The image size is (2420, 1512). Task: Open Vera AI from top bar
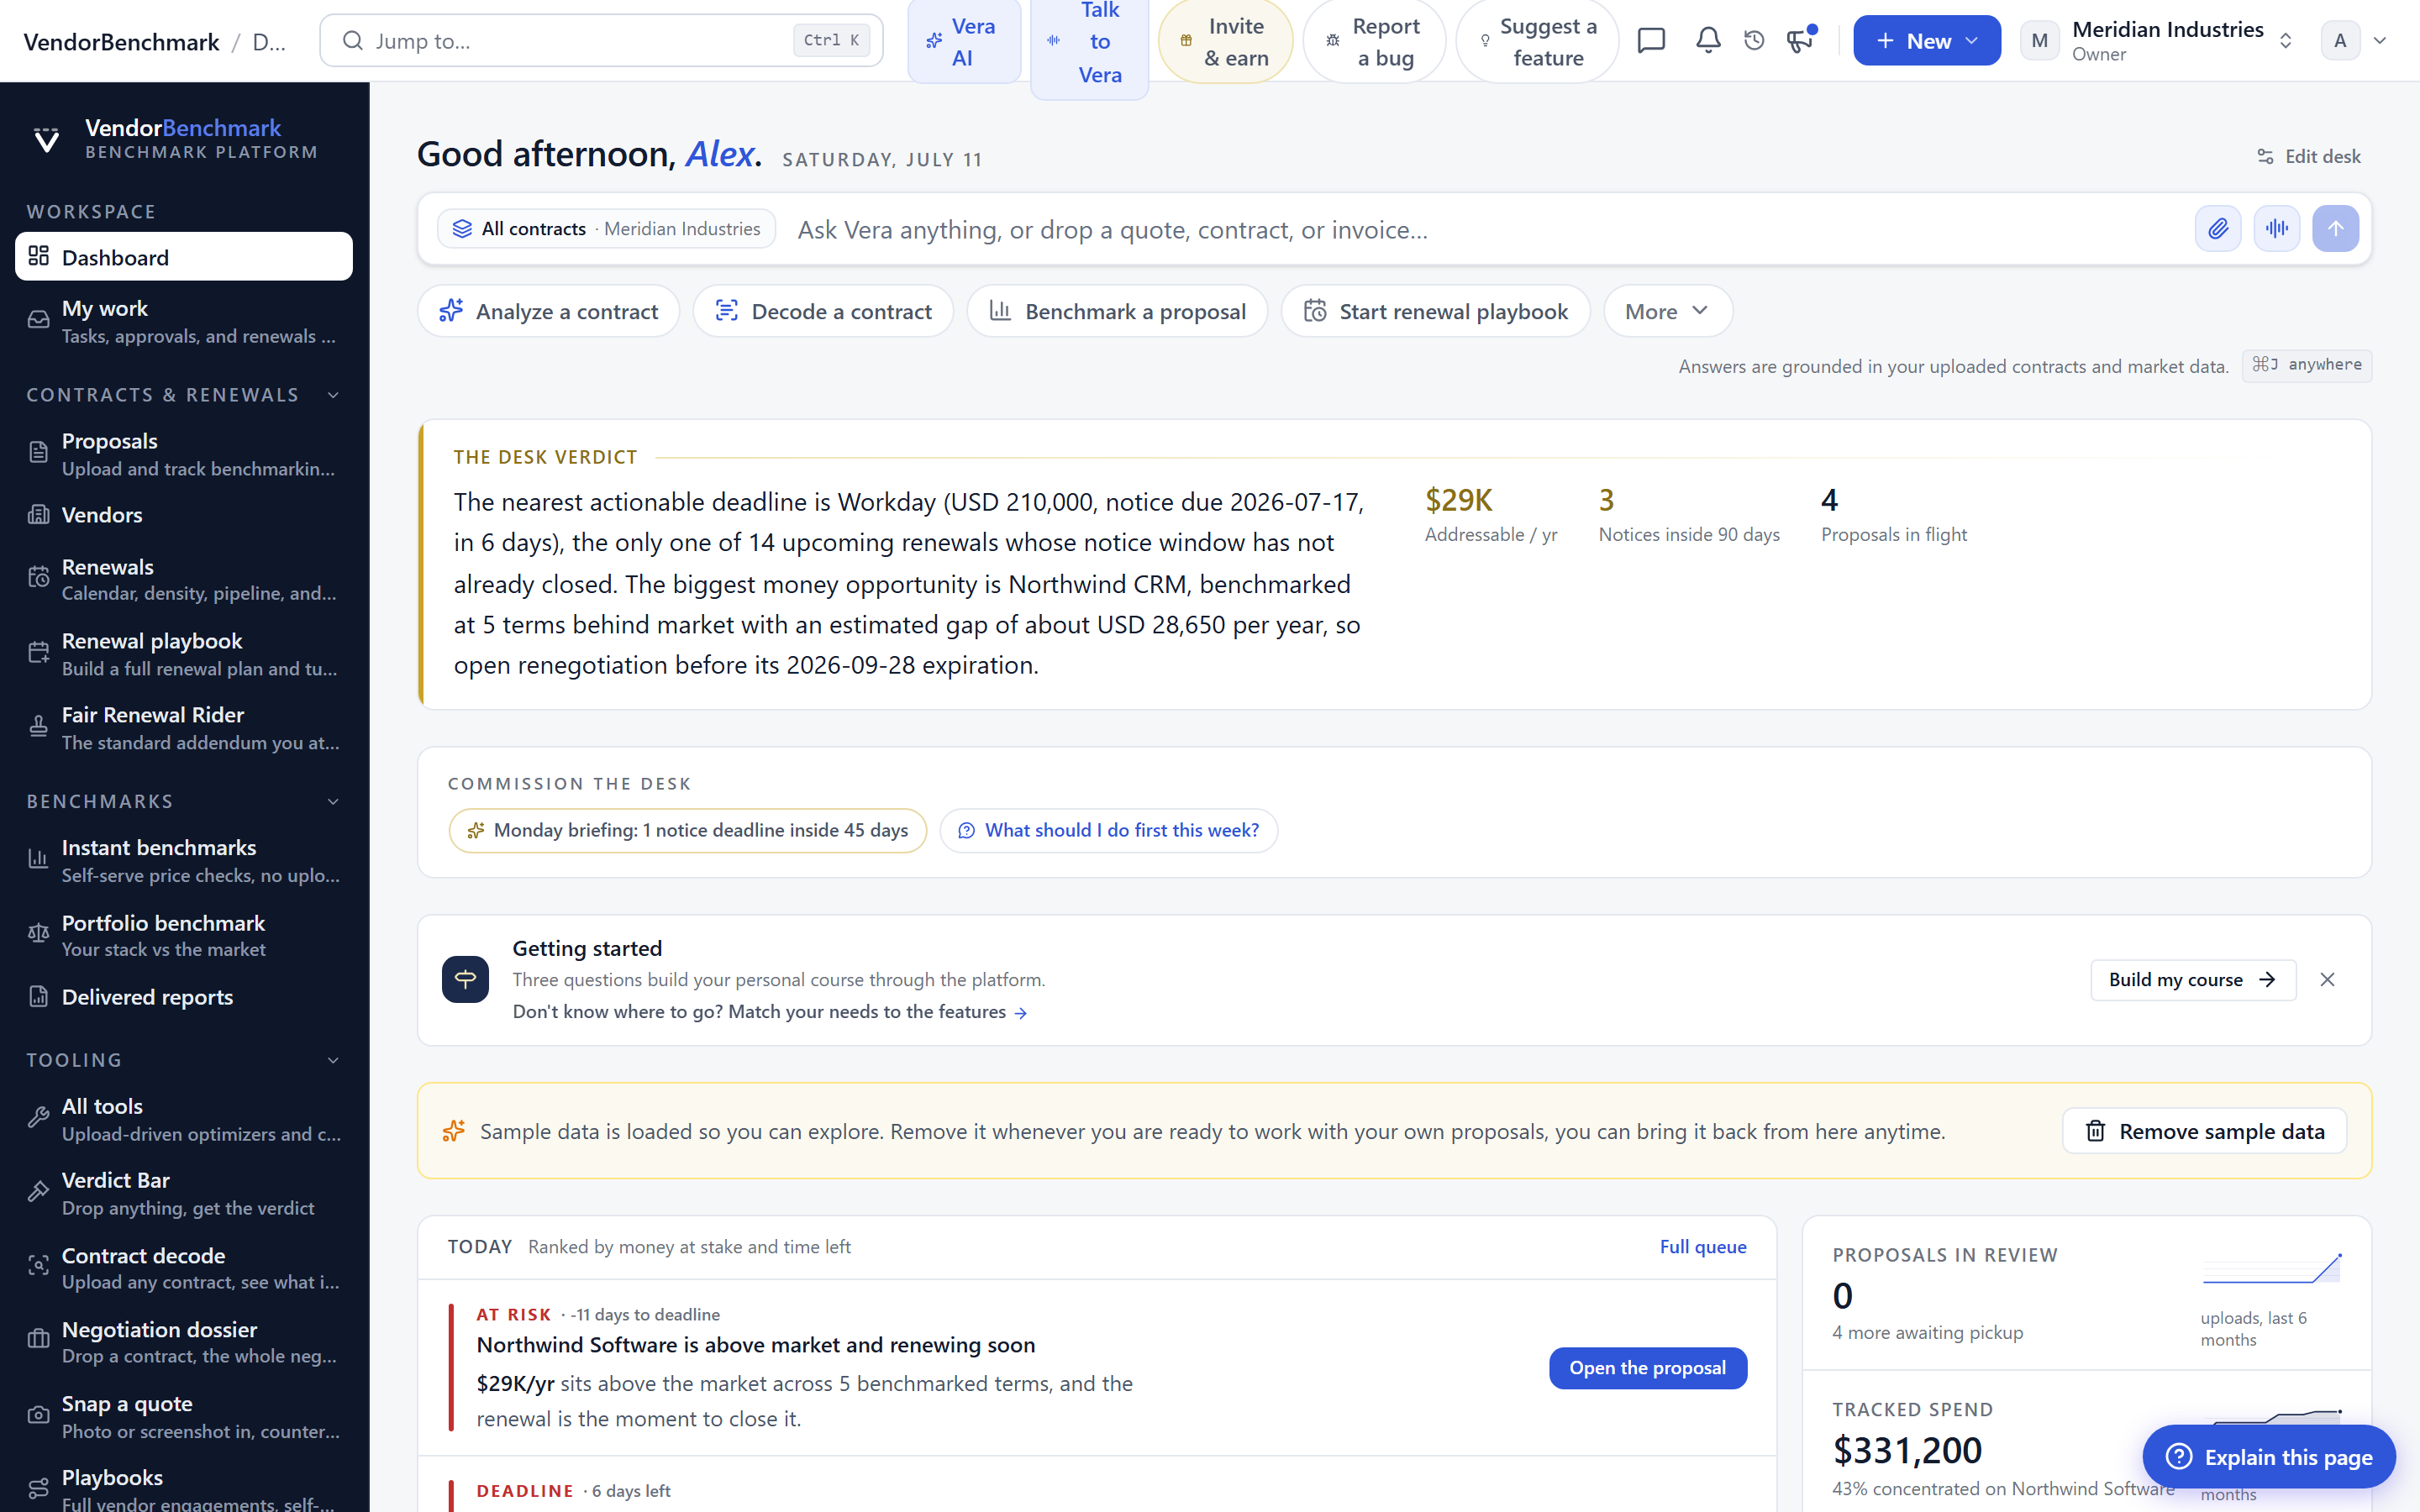964,41
